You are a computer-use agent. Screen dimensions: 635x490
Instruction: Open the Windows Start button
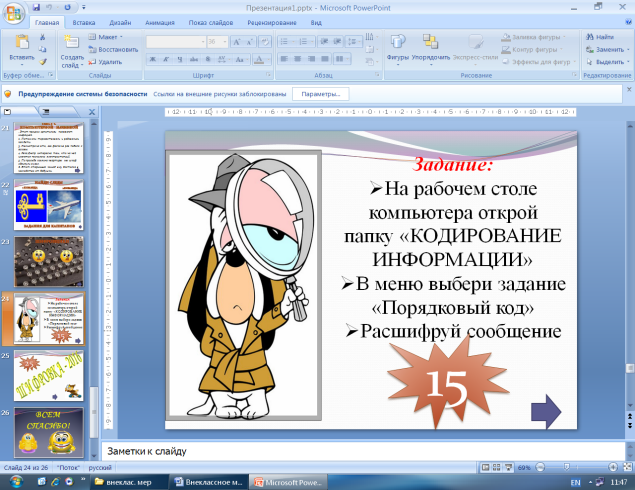point(15,482)
